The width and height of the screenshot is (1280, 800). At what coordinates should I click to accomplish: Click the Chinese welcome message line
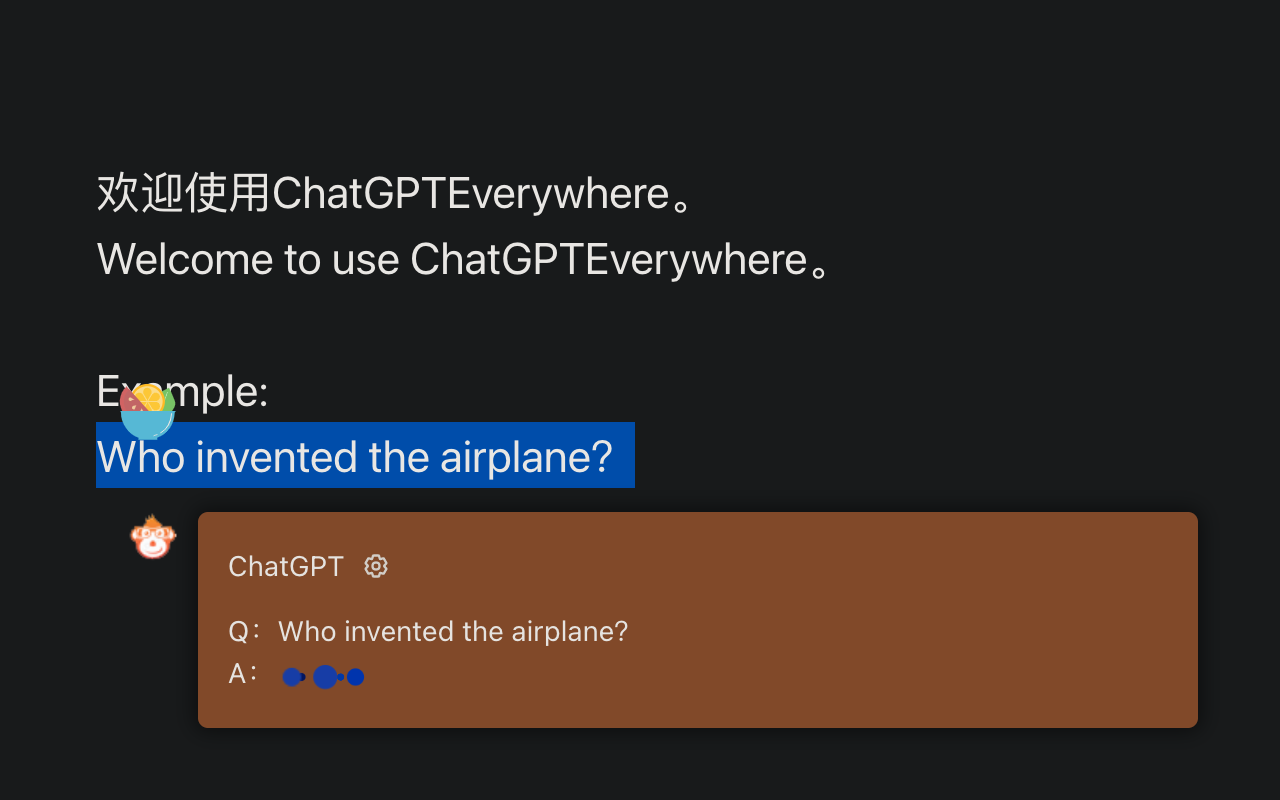click(393, 193)
